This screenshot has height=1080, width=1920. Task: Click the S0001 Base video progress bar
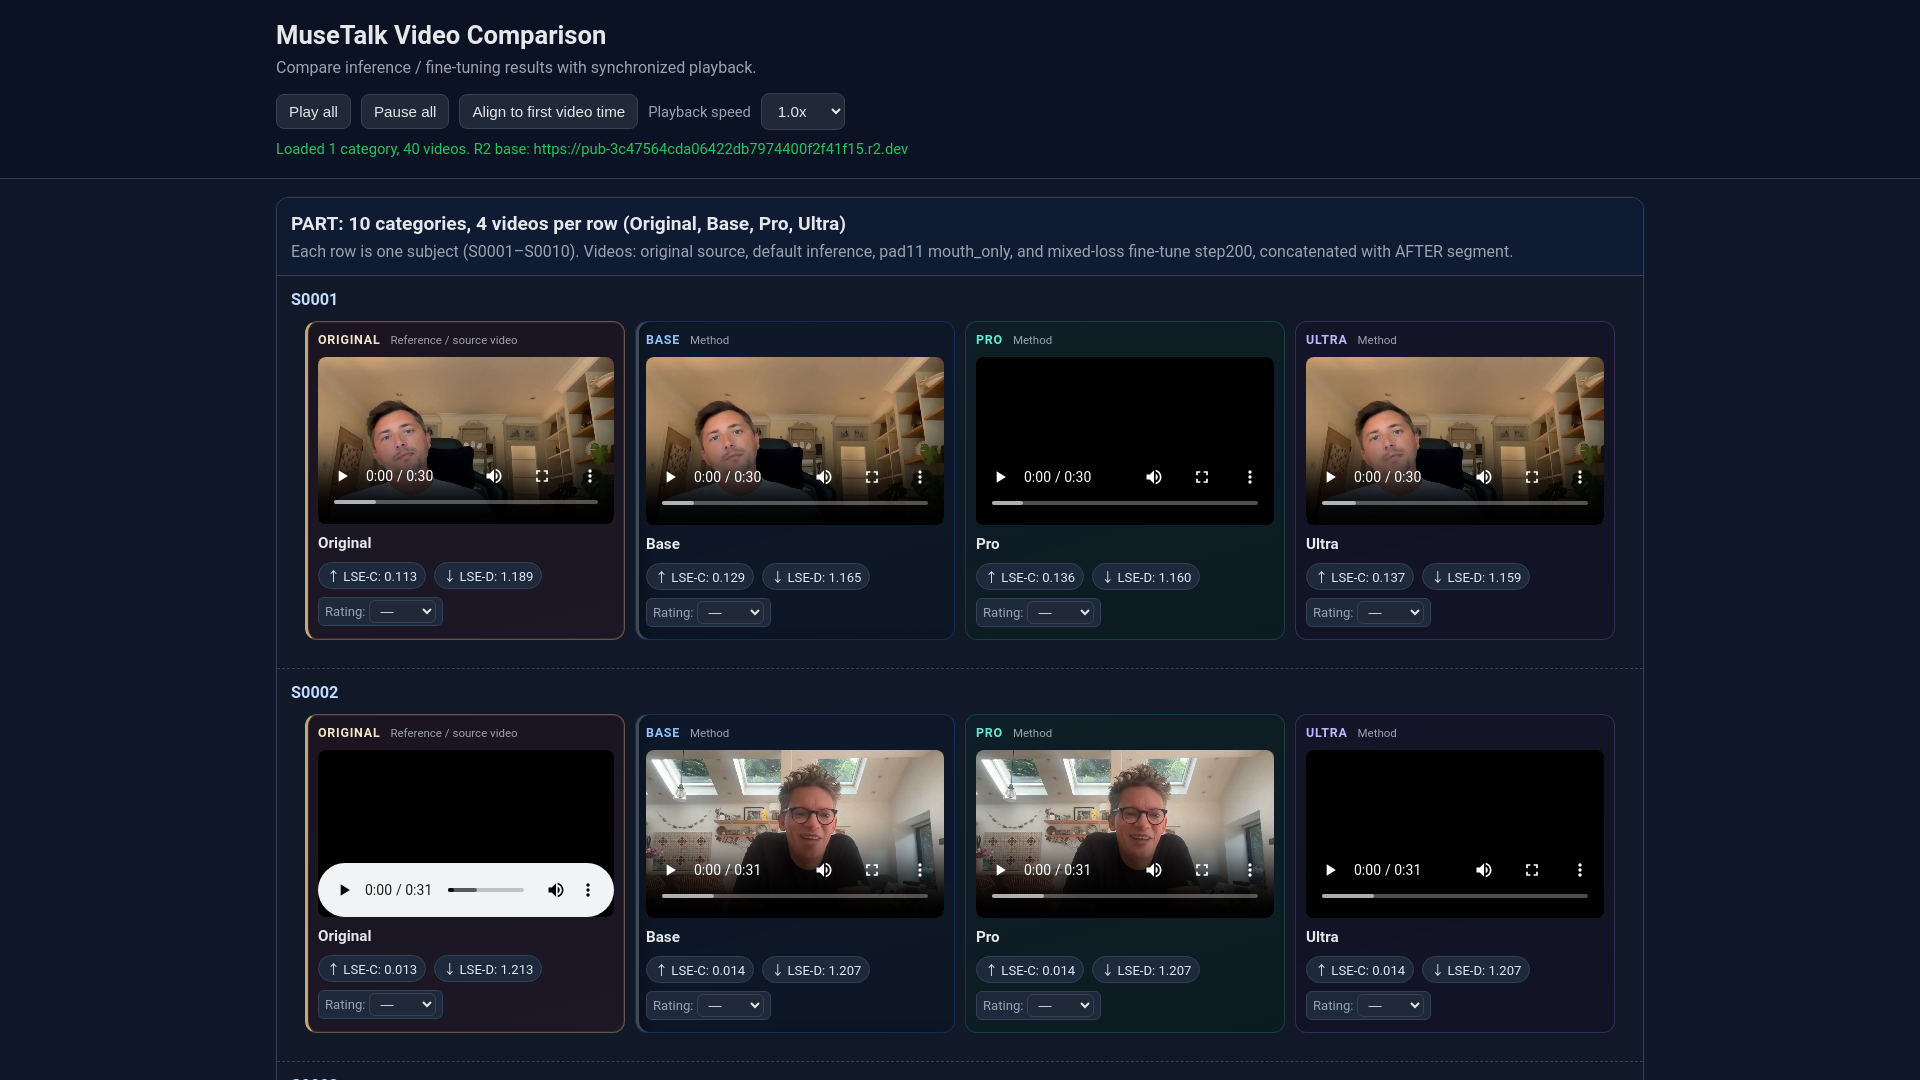coord(795,503)
